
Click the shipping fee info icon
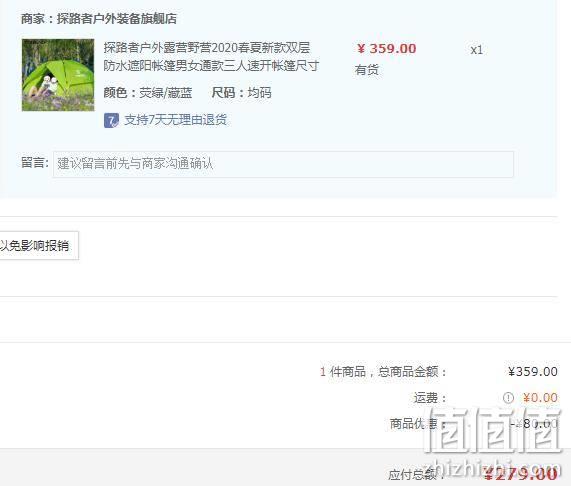point(508,398)
